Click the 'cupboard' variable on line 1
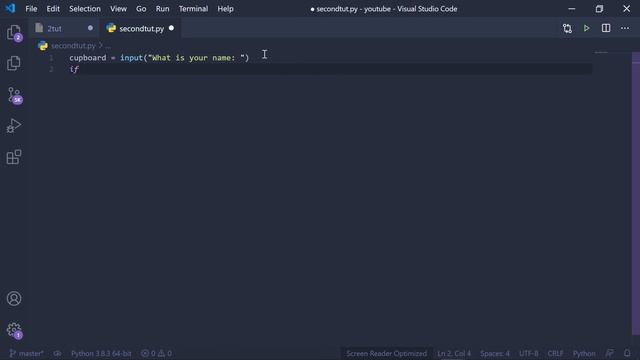Image resolution: width=640 pixels, height=360 pixels. [x=88, y=58]
